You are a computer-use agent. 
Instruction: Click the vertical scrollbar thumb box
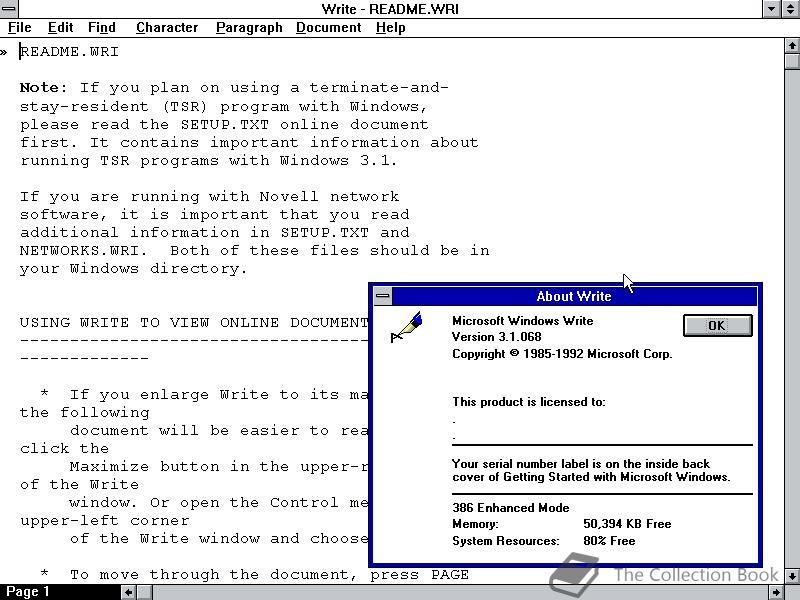pyautogui.click(x=792, y=61)
